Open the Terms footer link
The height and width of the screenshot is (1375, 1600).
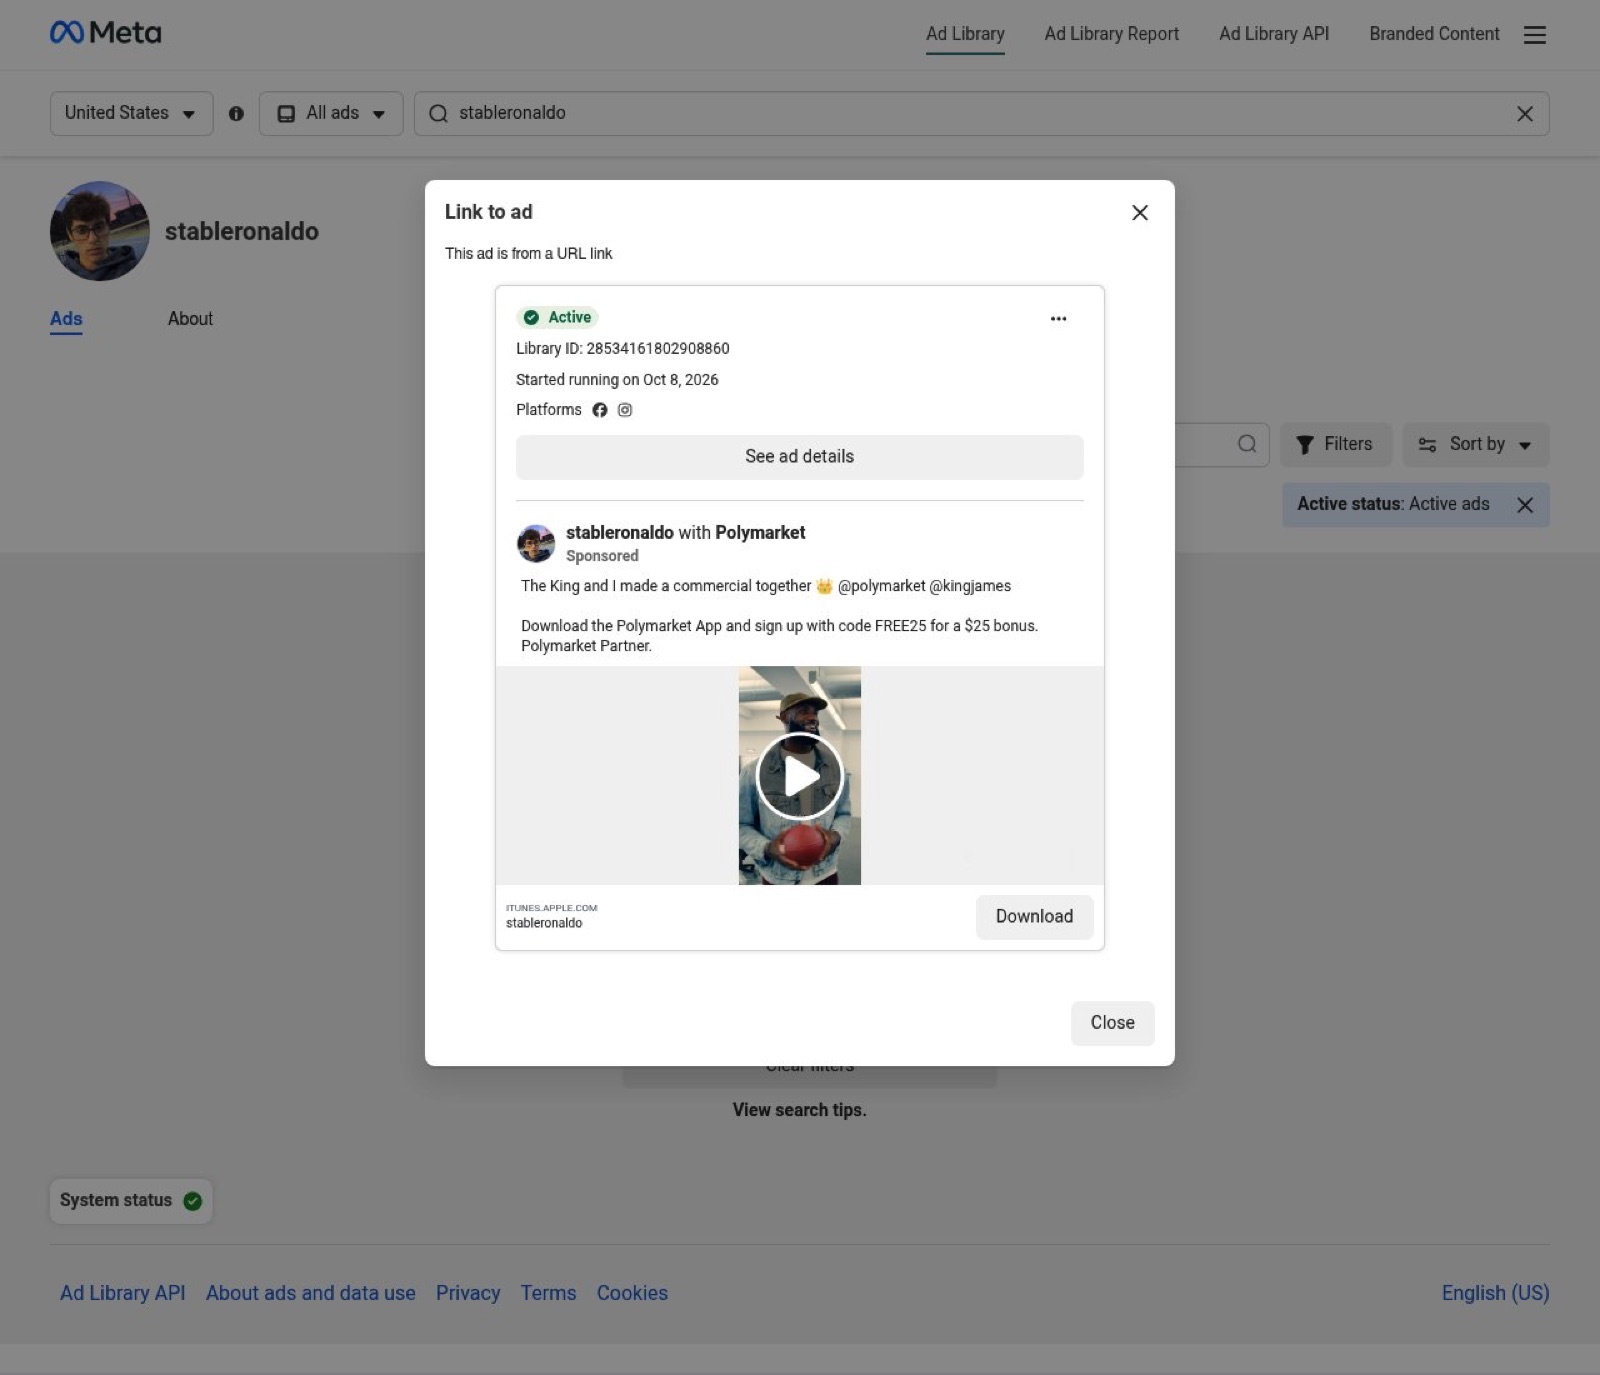point(548,1293)
